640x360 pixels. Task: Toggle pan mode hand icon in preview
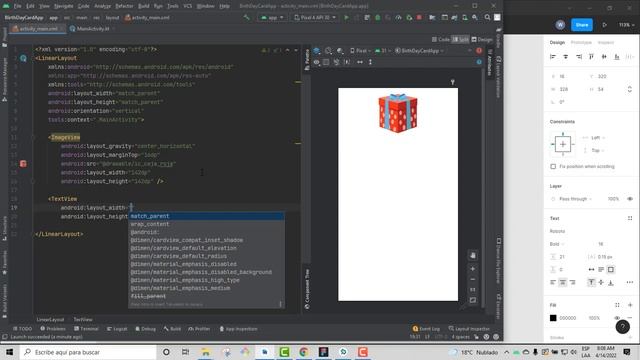(x=472, y=256)
